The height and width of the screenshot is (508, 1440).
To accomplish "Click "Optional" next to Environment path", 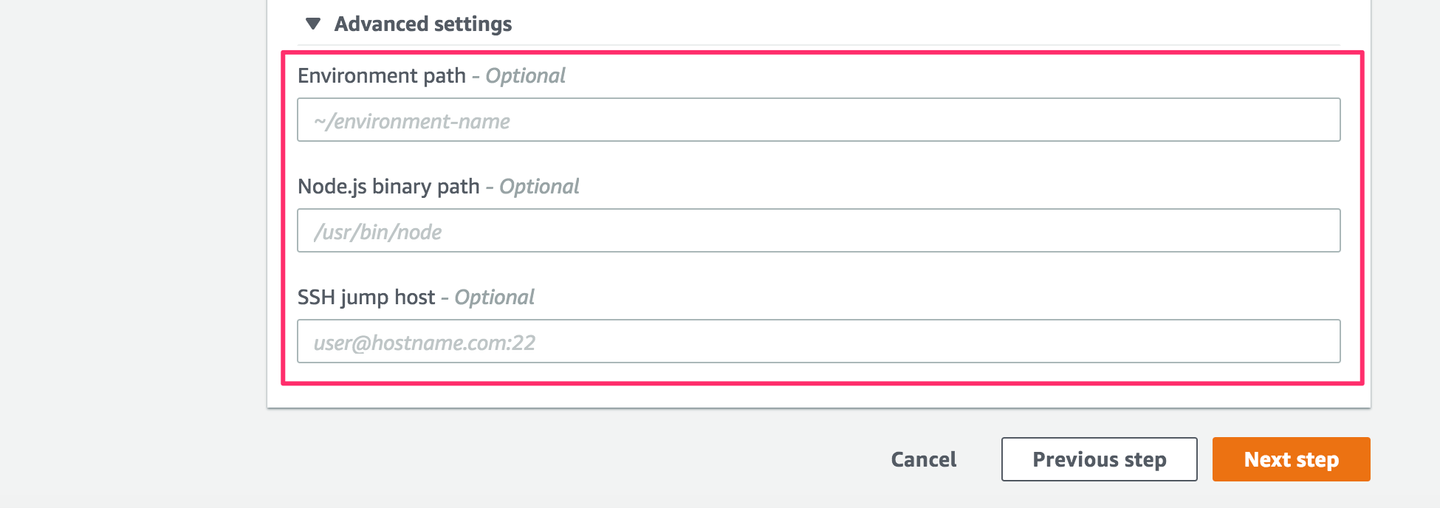I will (x=526, y=76).
